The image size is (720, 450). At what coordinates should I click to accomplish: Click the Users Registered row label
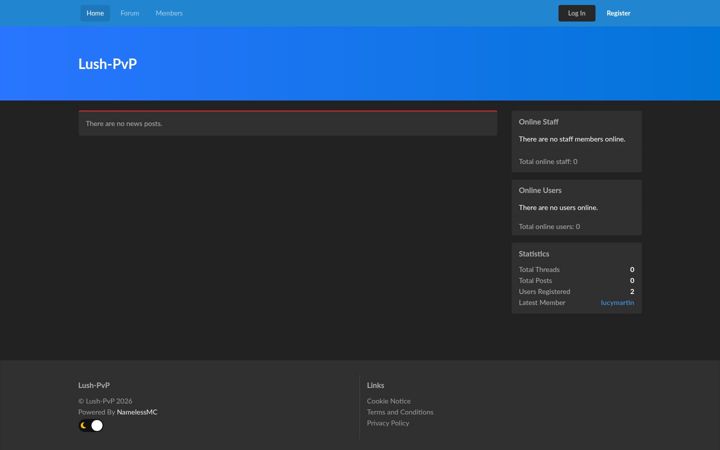point(545,292)
